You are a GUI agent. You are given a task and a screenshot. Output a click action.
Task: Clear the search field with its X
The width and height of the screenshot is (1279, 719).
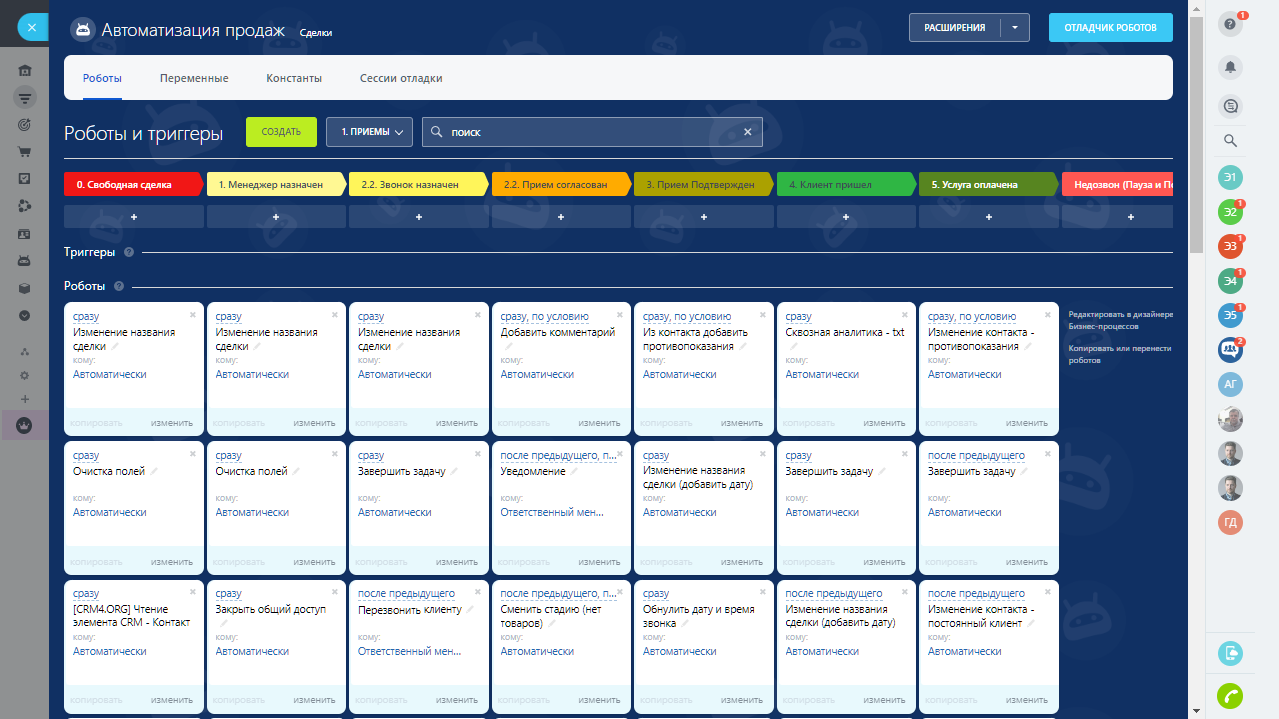(747, 132)
